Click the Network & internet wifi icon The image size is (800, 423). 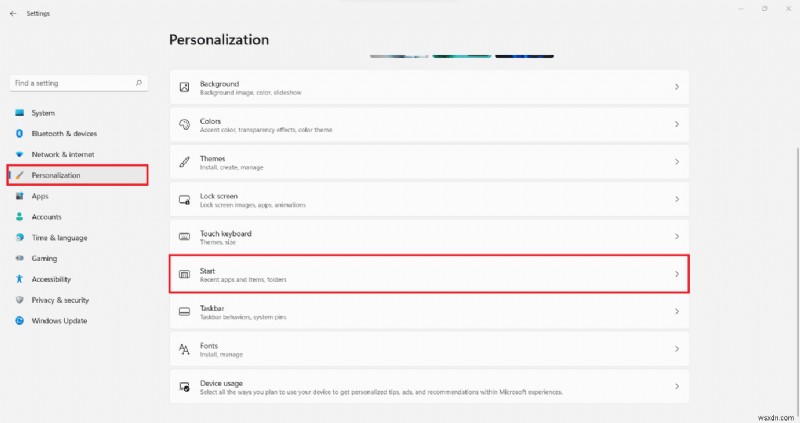[x=19, y=154]
